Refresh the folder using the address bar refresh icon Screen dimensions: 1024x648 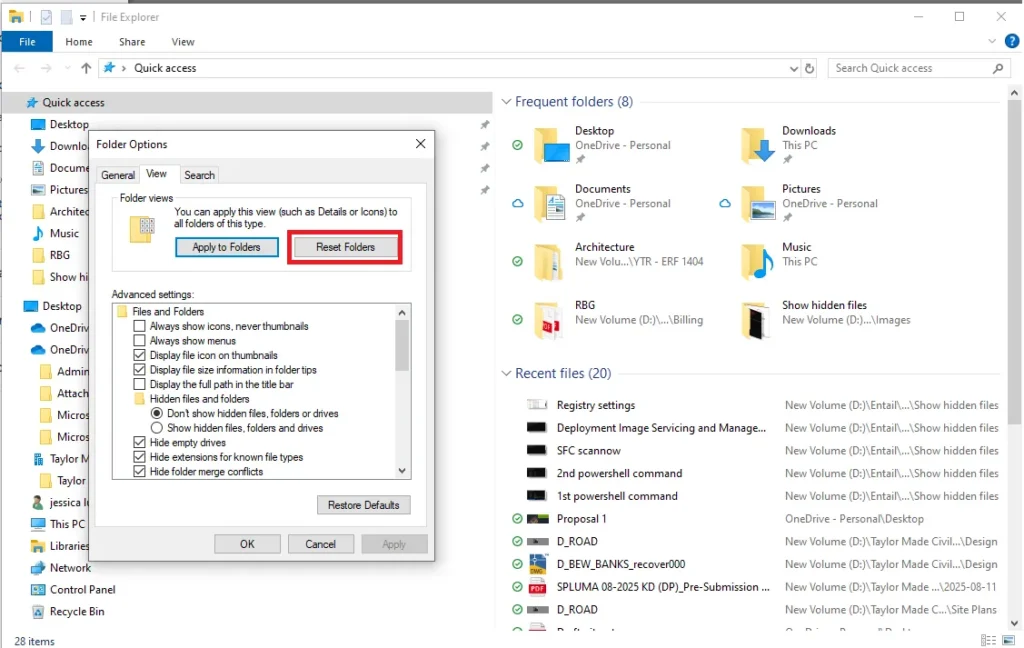pos(809,67)
